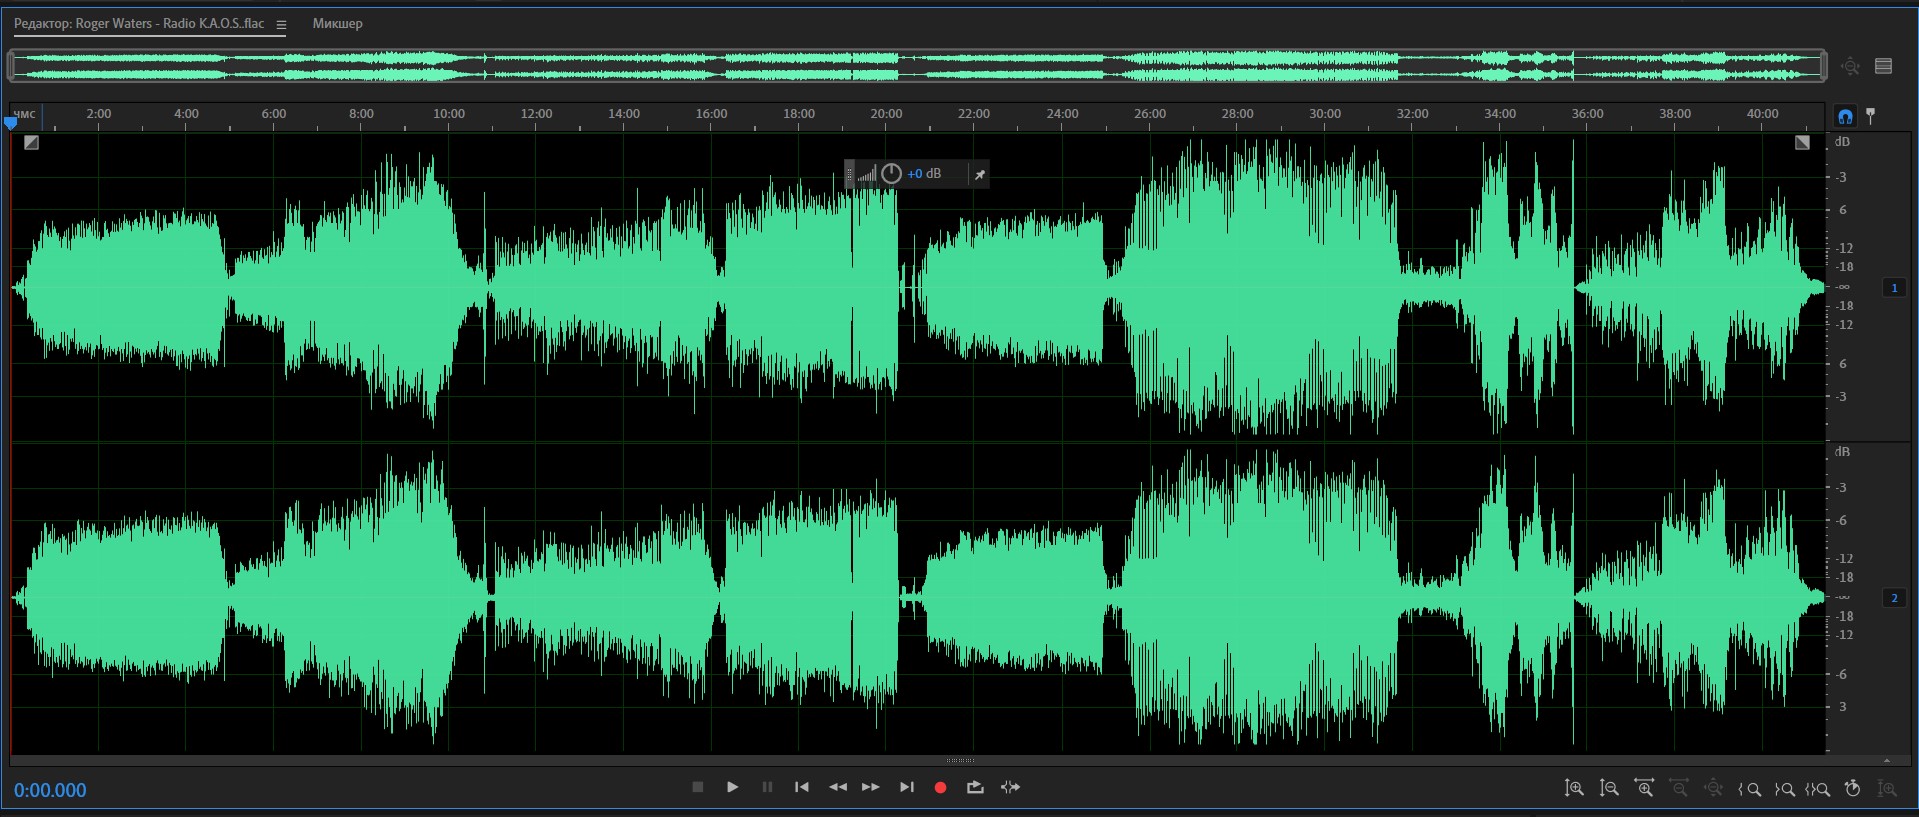Toggle loop playback in transport controls
This screenshot has width=1919, height=817.
click(x=975, y=787)
